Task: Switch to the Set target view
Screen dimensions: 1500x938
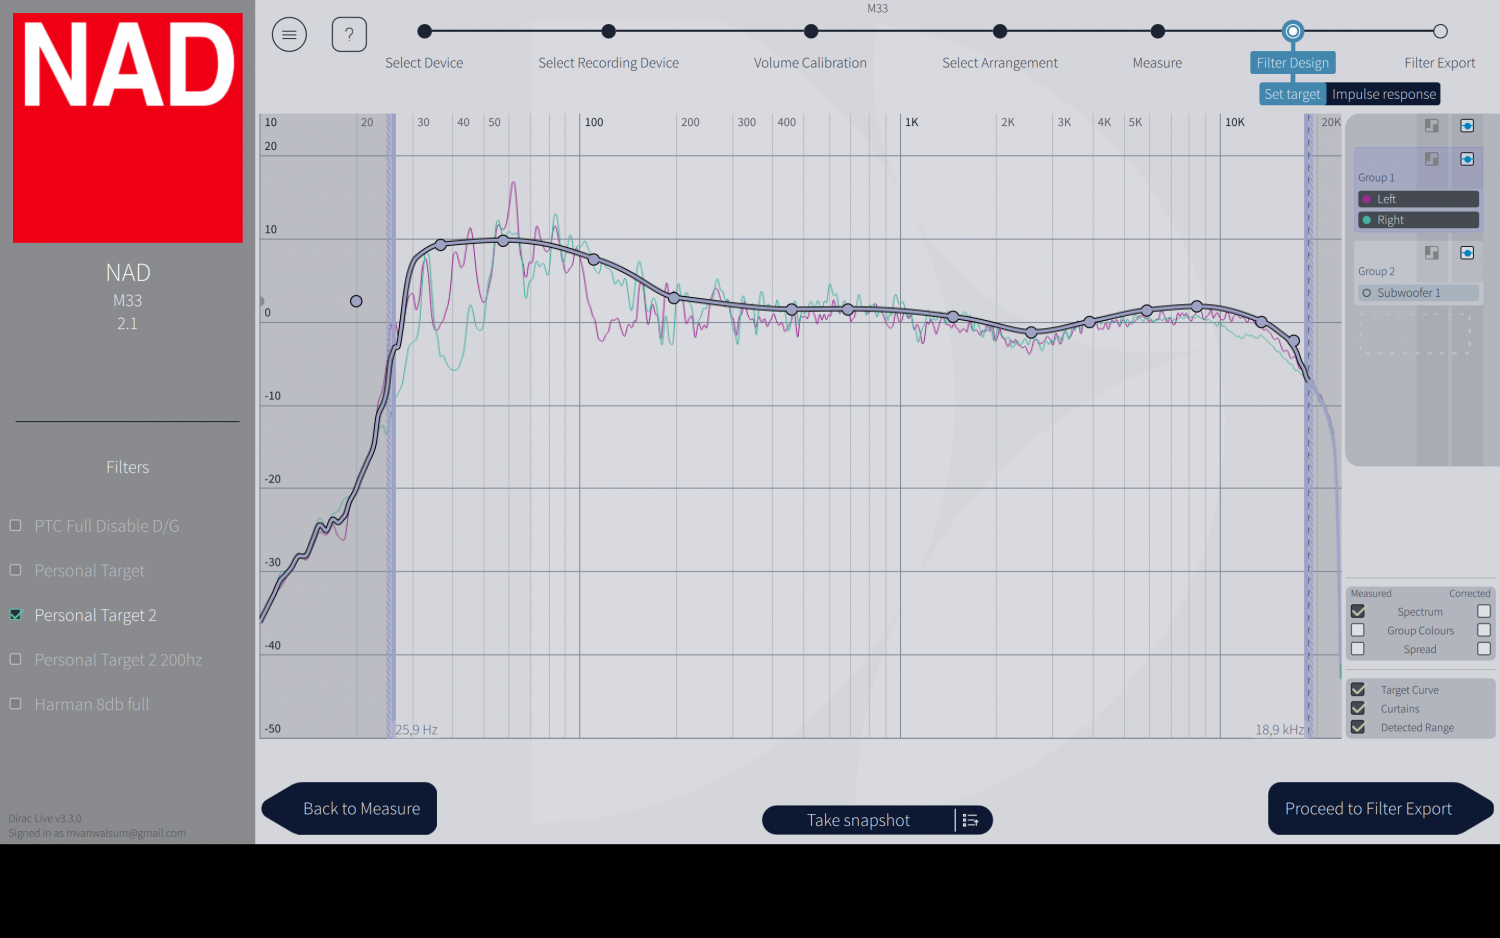Action: pos(1292,94)
